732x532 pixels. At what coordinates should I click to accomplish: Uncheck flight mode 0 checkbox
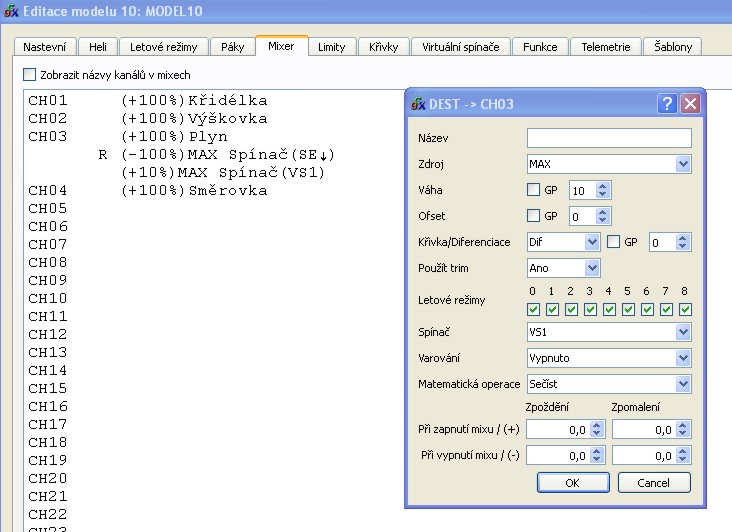(x=534, y=309)
